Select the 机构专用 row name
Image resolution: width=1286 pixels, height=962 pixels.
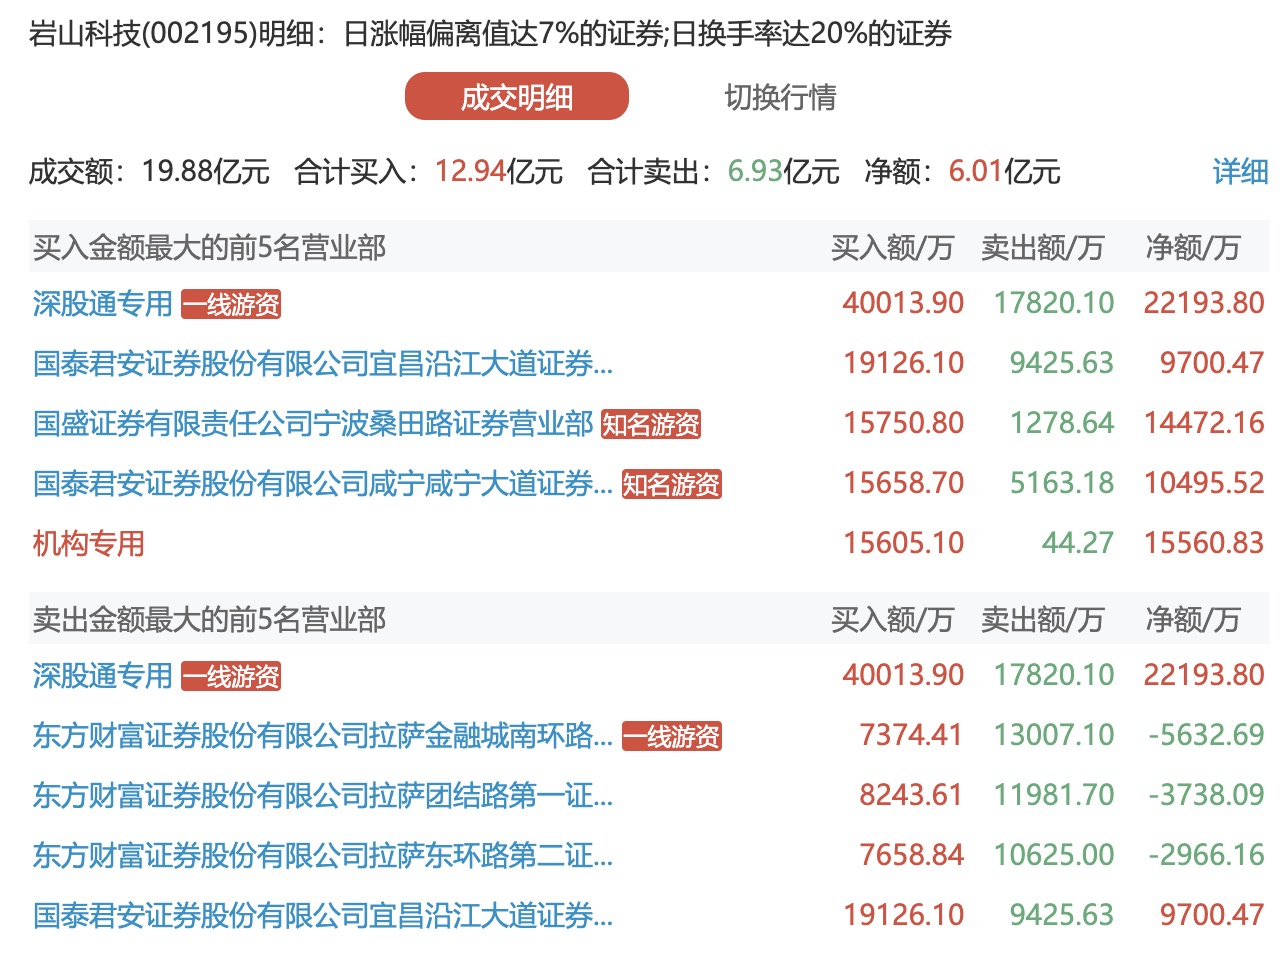tap(88, 543)
